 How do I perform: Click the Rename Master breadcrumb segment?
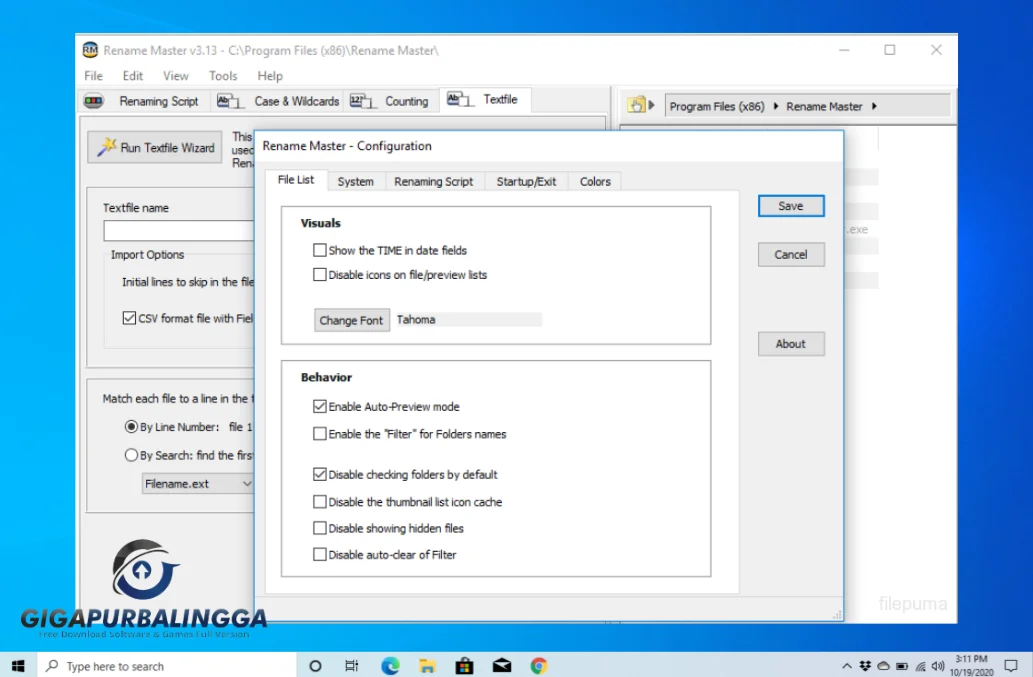824,106
